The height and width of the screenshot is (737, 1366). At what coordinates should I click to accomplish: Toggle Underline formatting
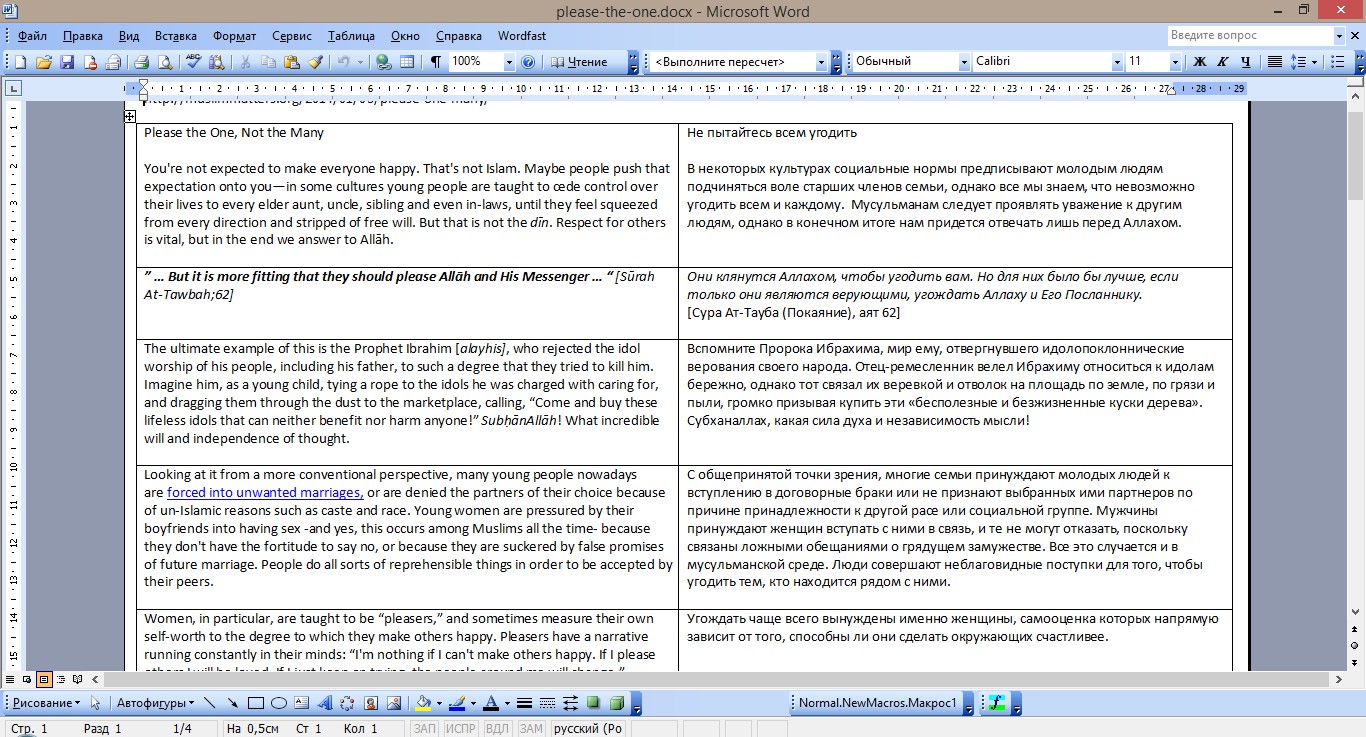pos(1245,62)
